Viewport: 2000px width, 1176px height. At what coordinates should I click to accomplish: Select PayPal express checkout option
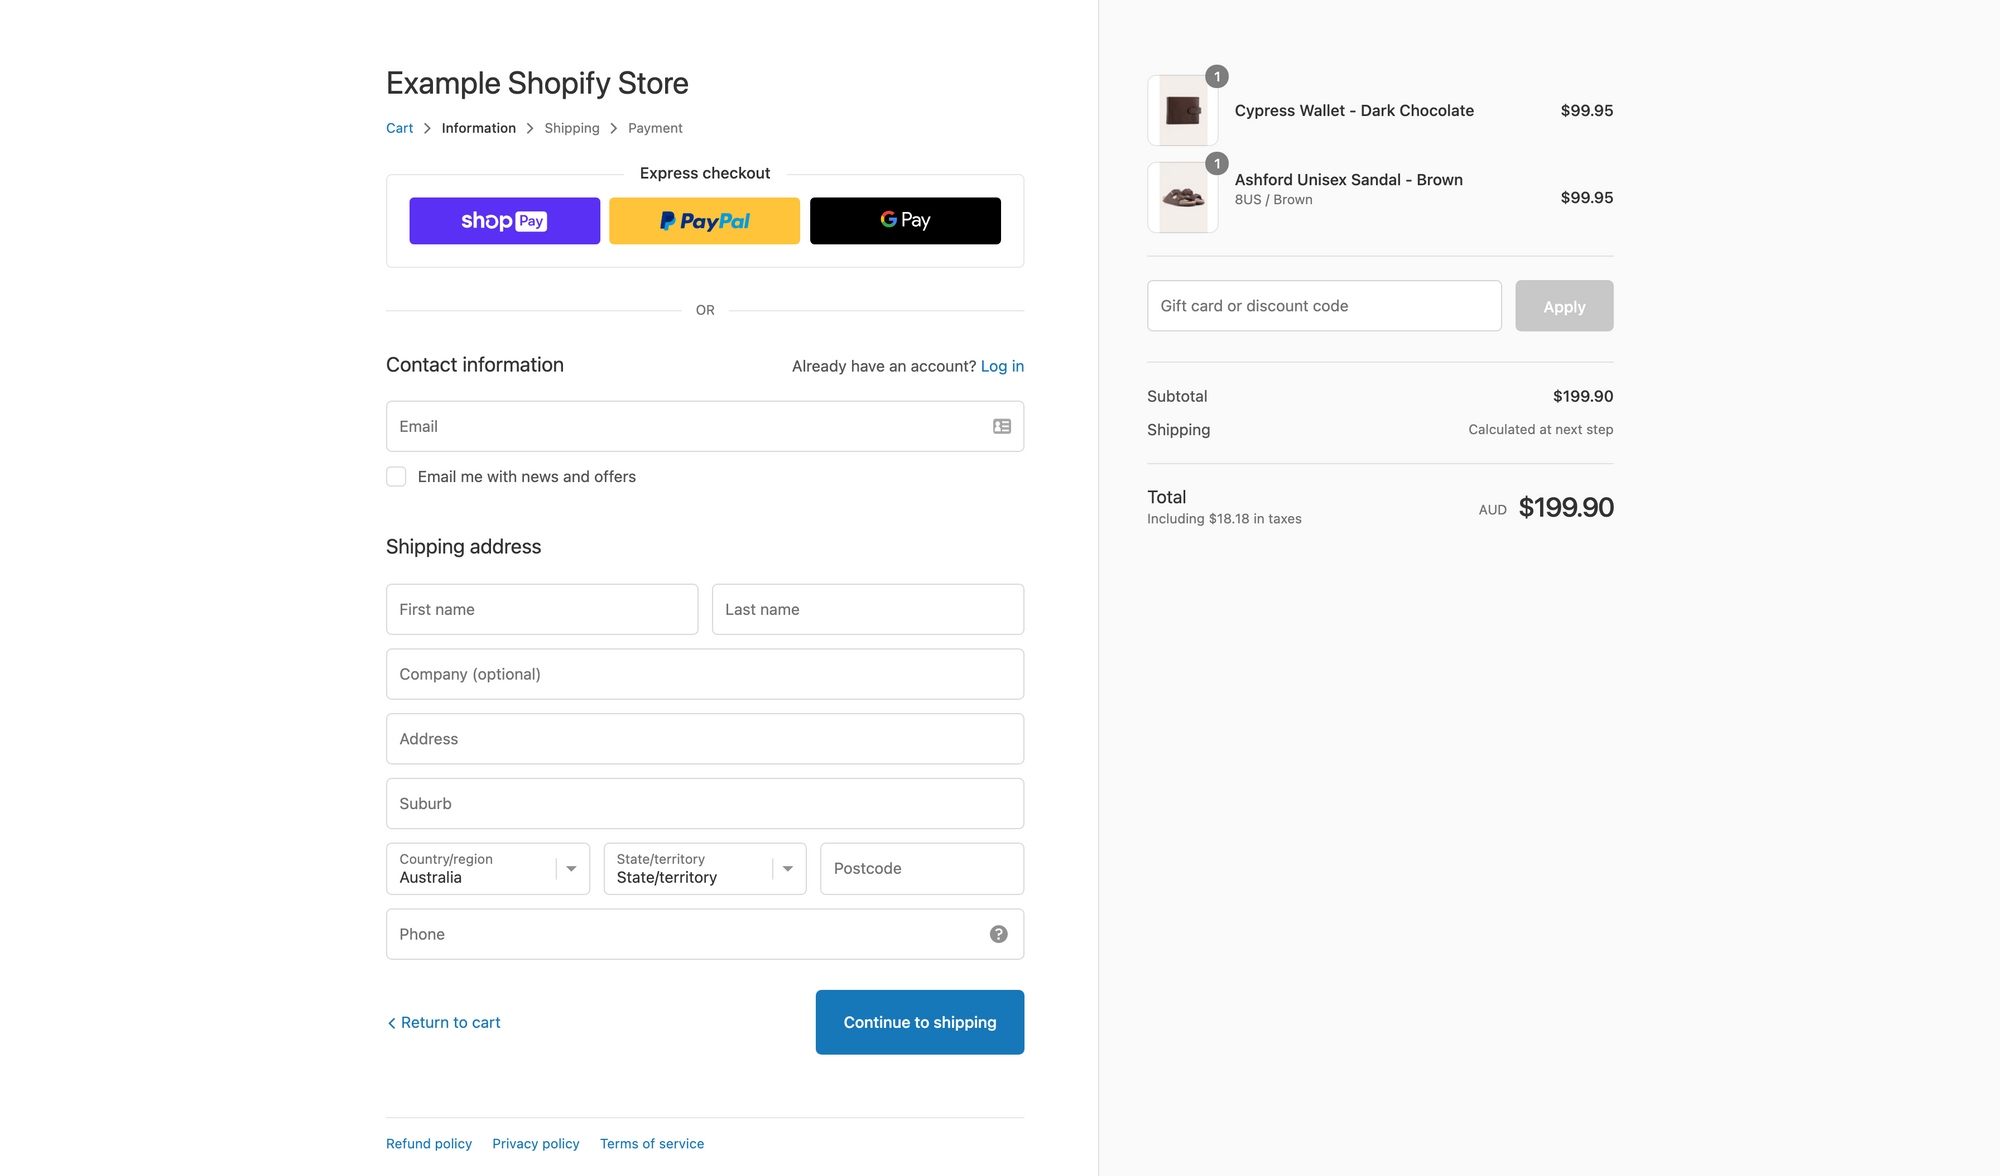click(704, 220)
